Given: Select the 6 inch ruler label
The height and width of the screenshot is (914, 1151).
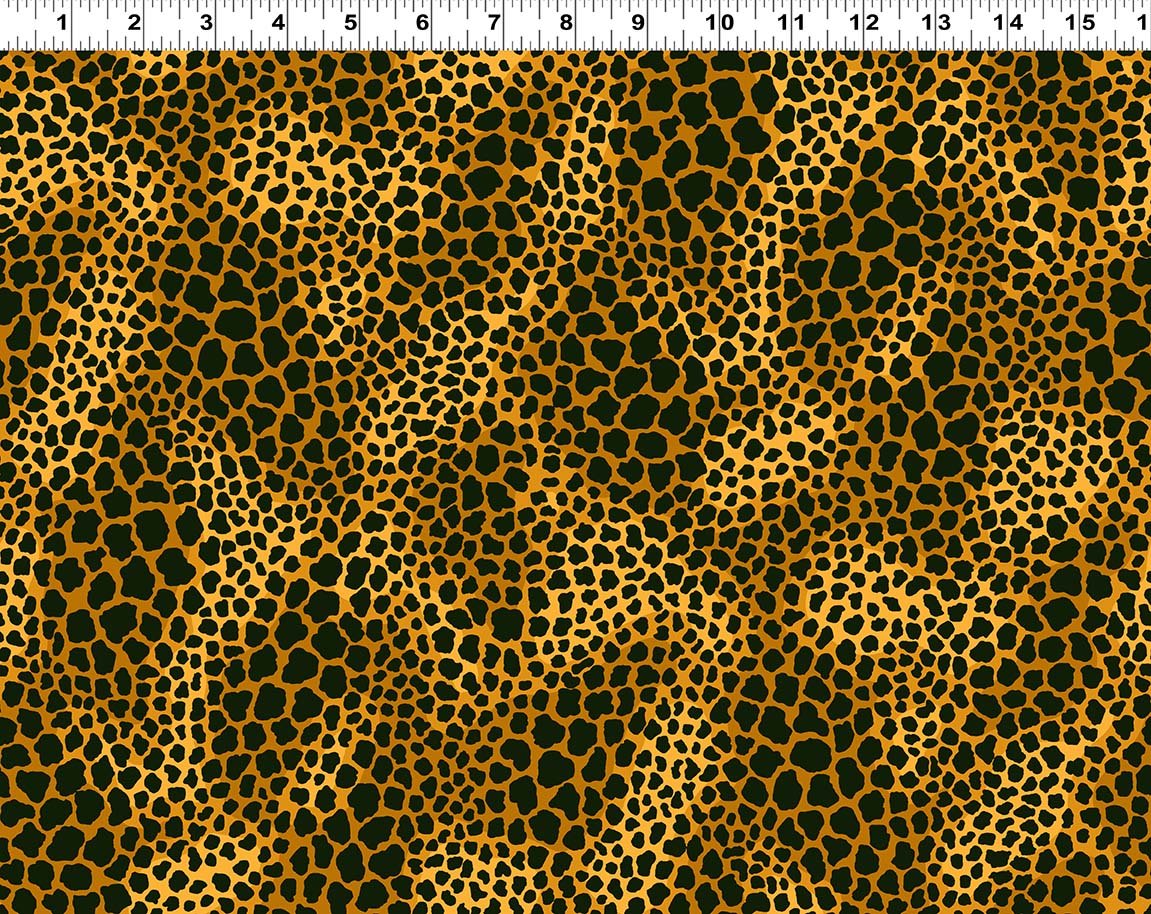Looking at the screenshot, I should [x=422, y=22].
